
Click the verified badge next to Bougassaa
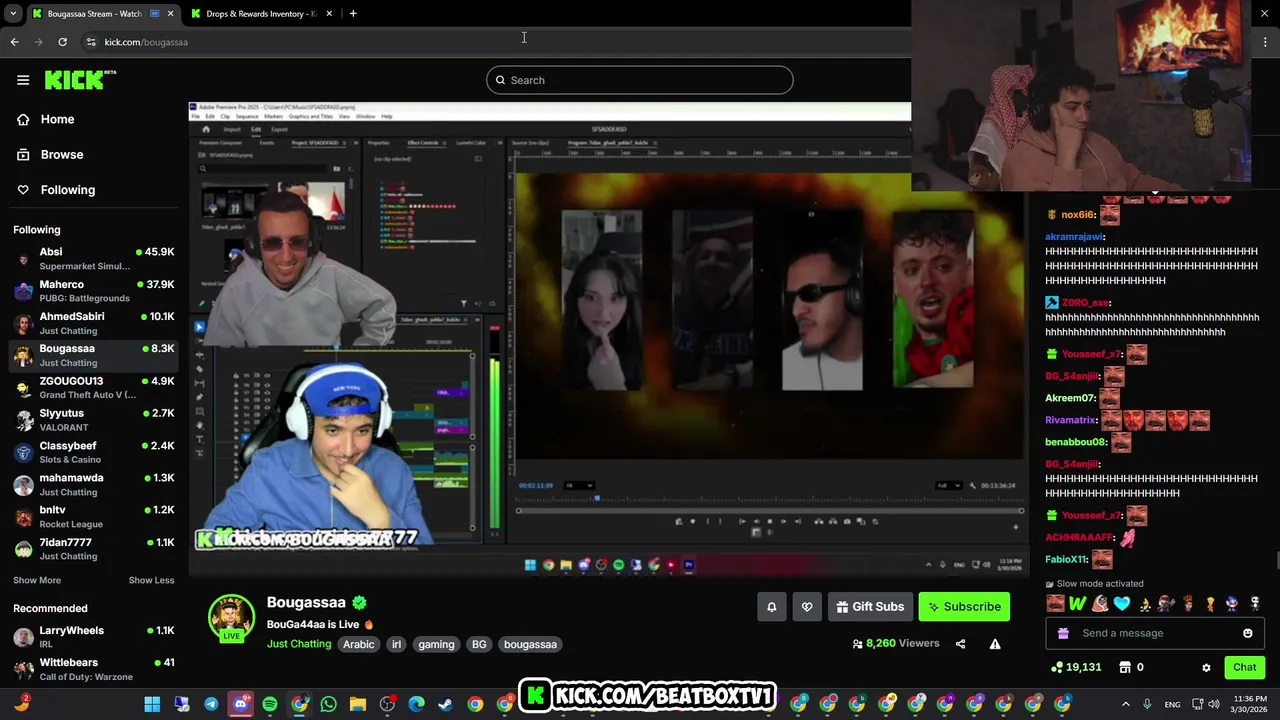click(359, 602)
